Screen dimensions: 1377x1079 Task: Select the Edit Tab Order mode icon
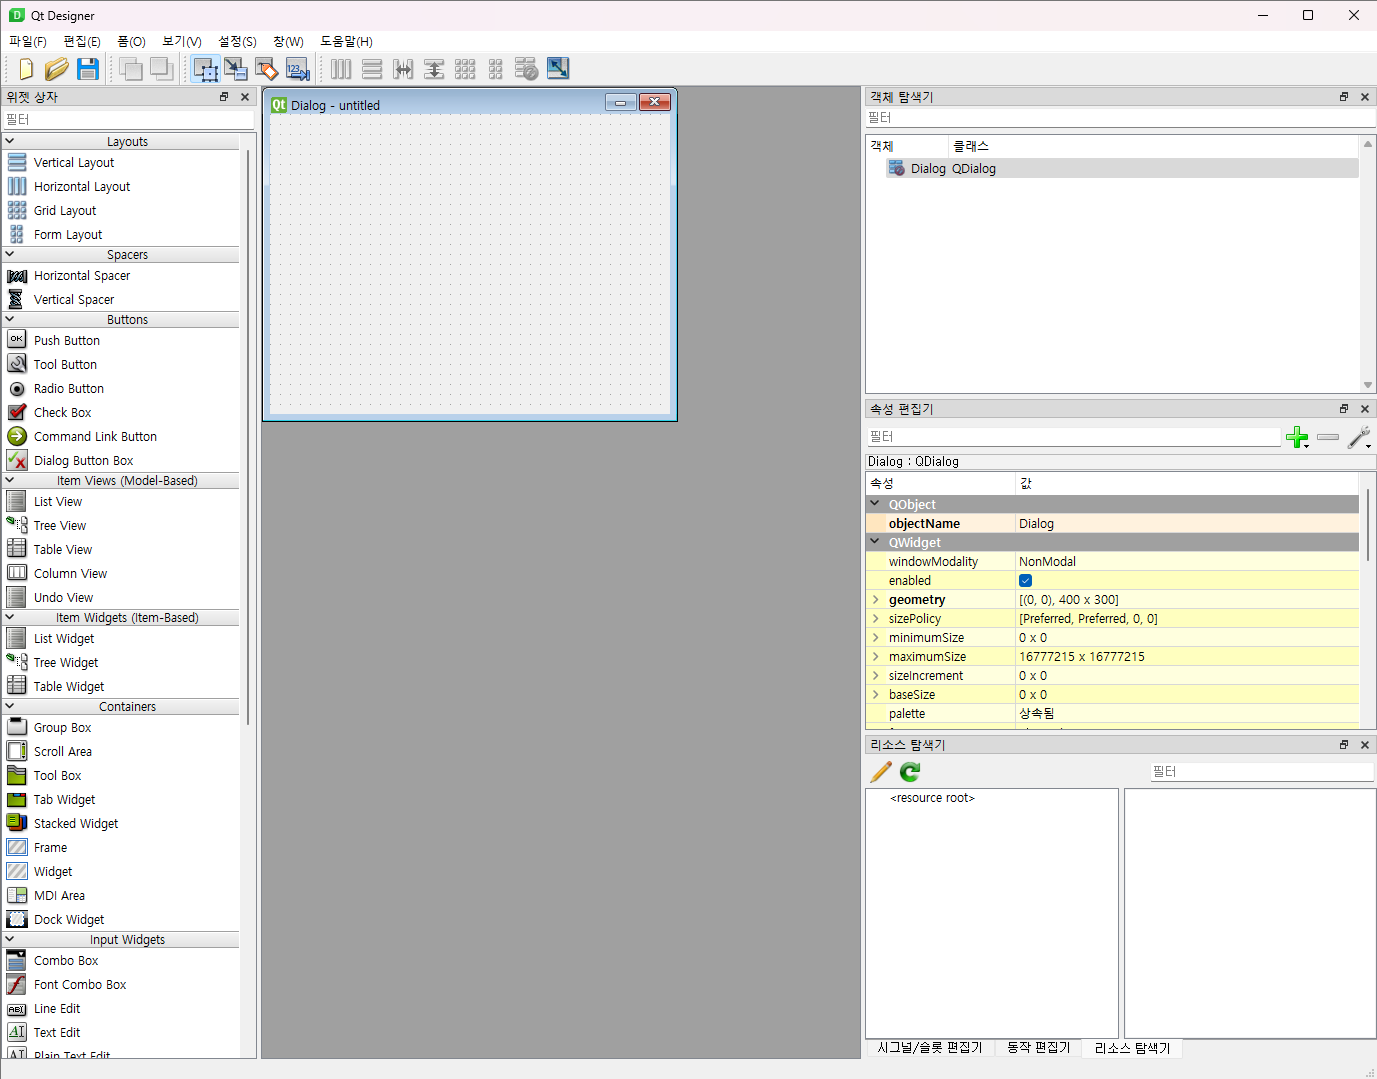click(298, 69)
